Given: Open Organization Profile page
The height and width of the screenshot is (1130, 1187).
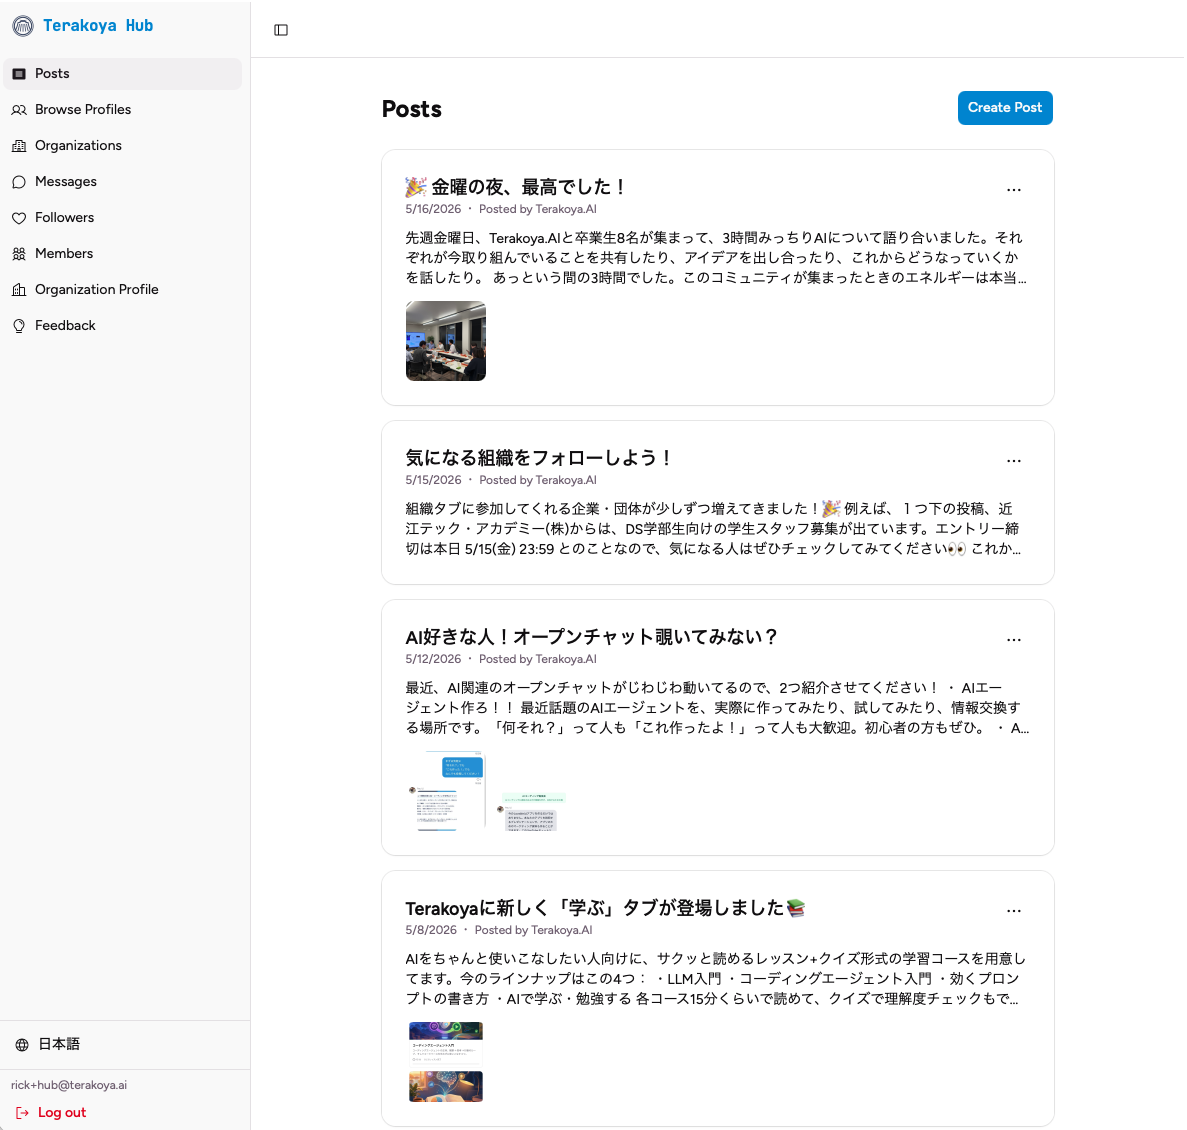Looking at the screenshot, I should coord(123,290).
